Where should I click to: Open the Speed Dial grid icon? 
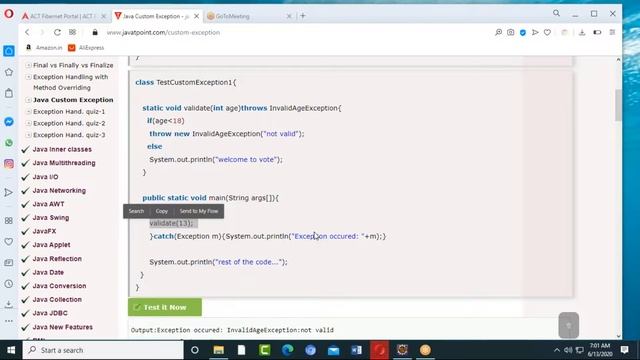click(x=73, y=32)
